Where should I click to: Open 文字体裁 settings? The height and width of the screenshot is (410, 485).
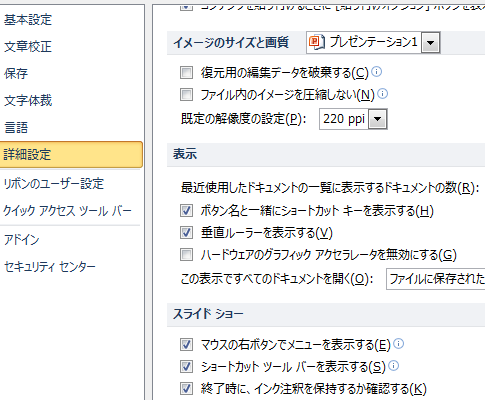28,101
